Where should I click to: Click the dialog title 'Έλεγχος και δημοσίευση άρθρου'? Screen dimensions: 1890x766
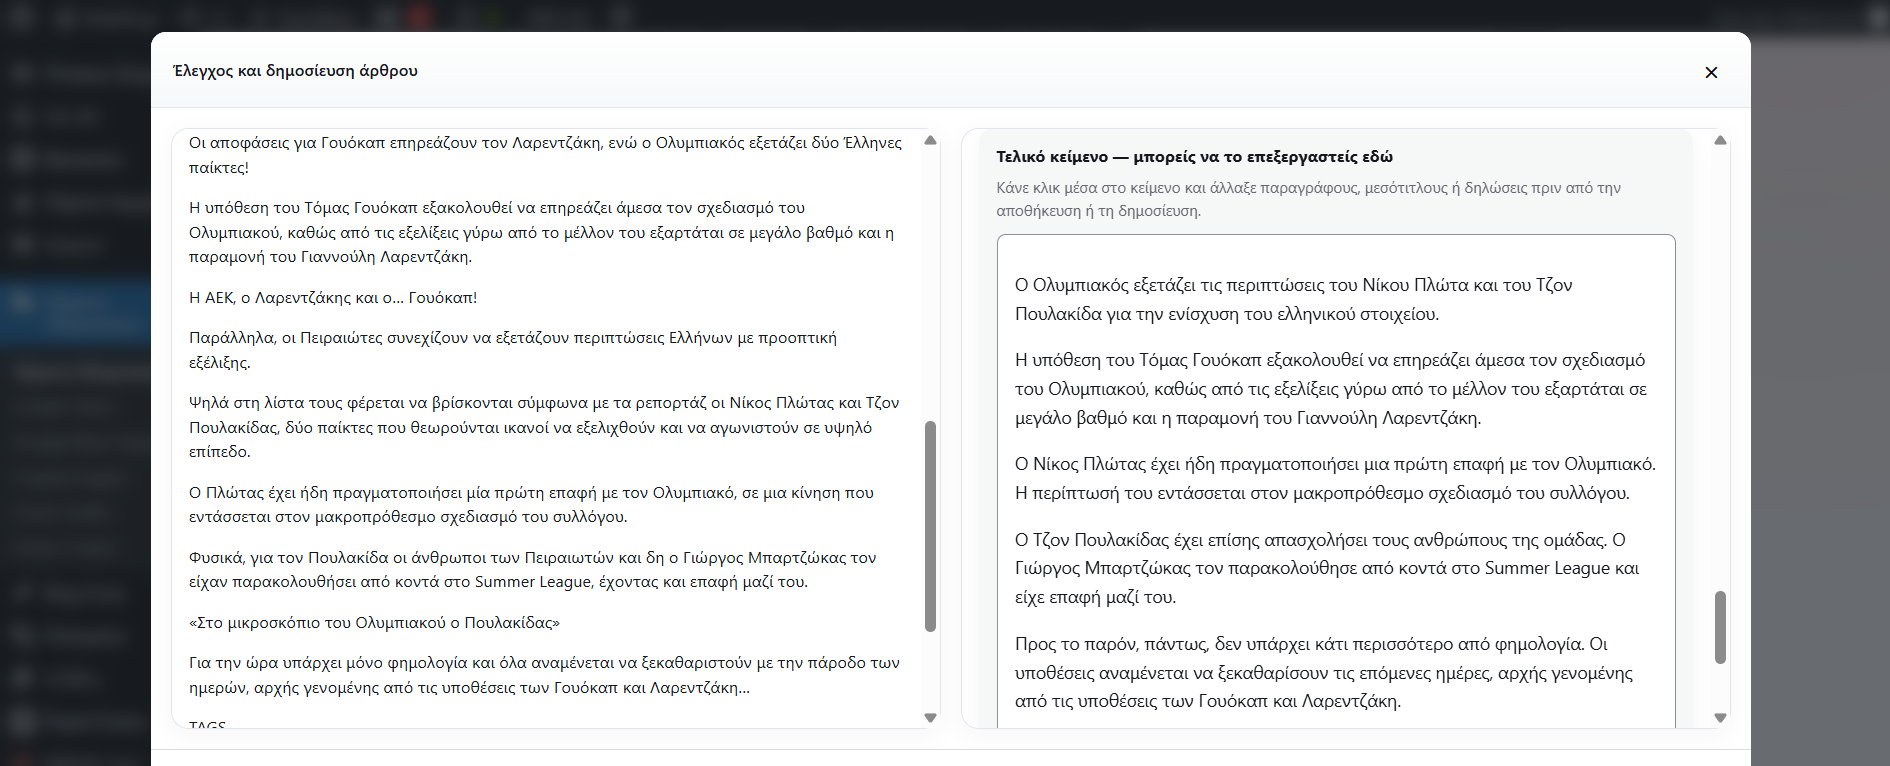(x=295, y=71)
